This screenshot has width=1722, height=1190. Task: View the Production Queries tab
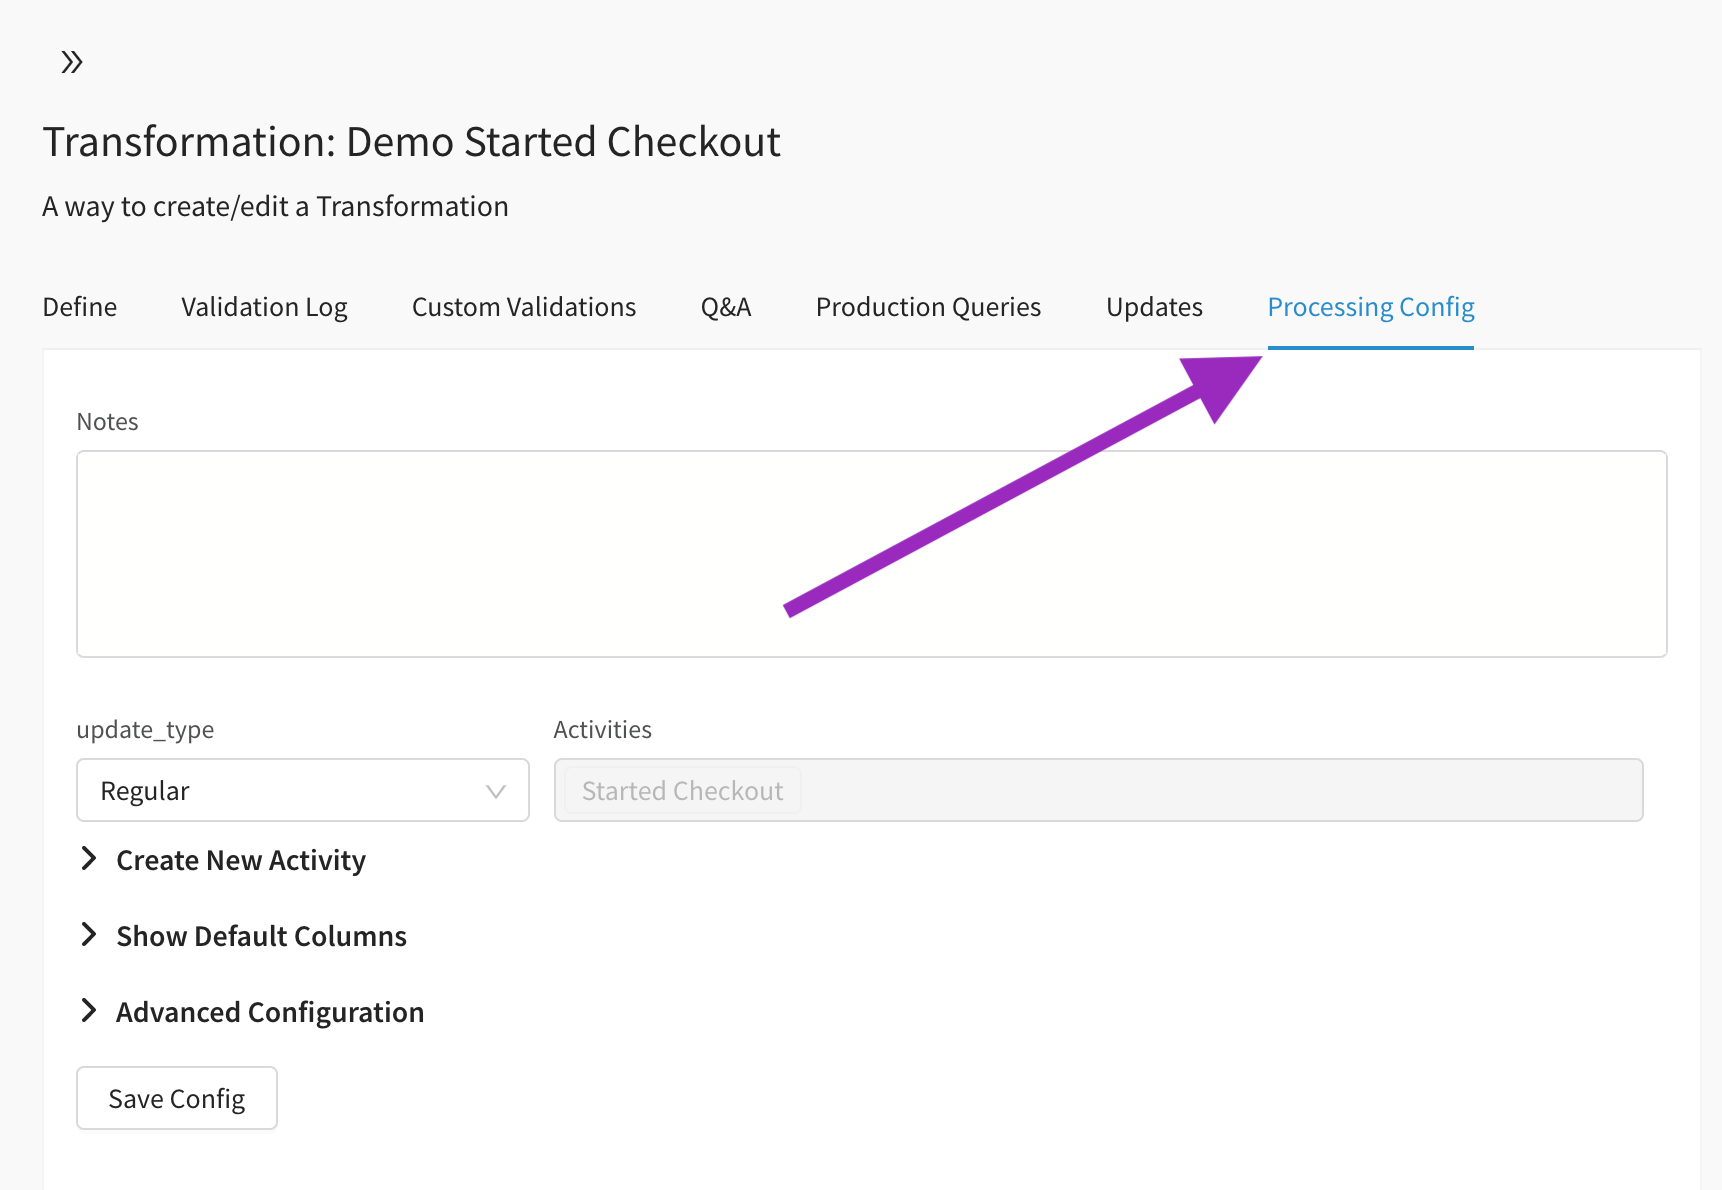(x=928, y=307)
